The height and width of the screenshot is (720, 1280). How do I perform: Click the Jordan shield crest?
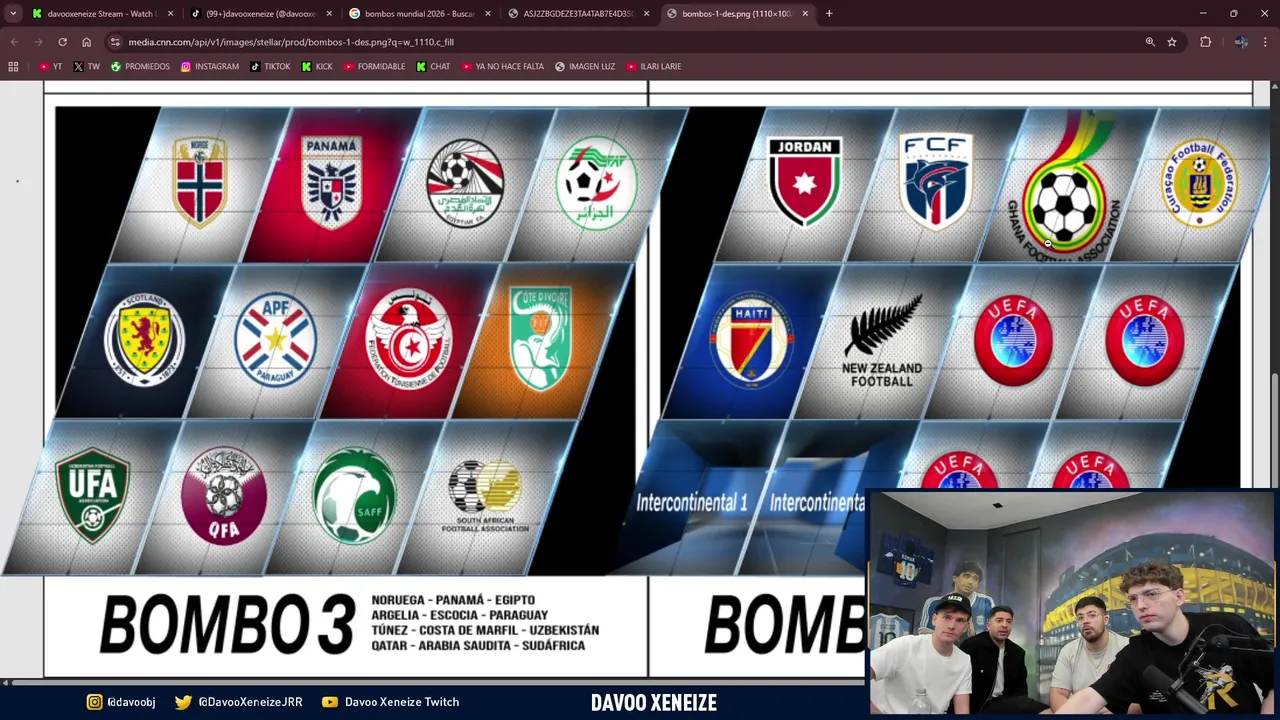click(804, 183)
